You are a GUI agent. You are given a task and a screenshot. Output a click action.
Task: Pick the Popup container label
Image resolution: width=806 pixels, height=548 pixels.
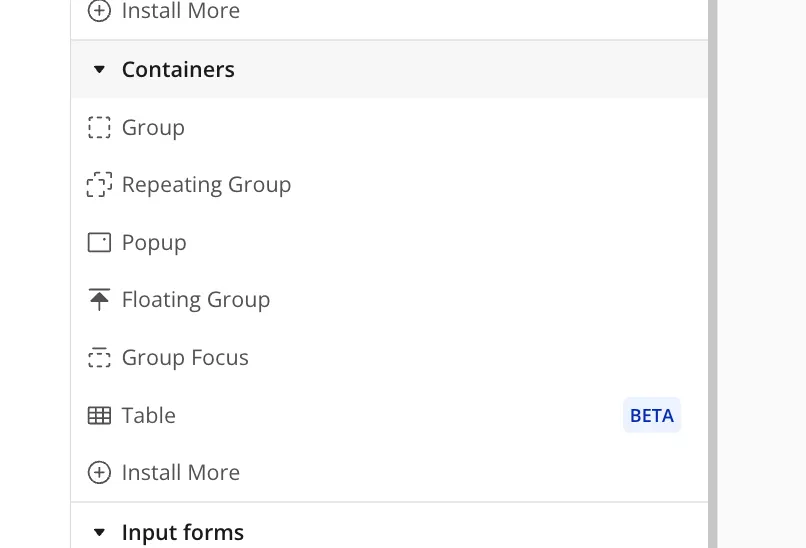point(154,243)
